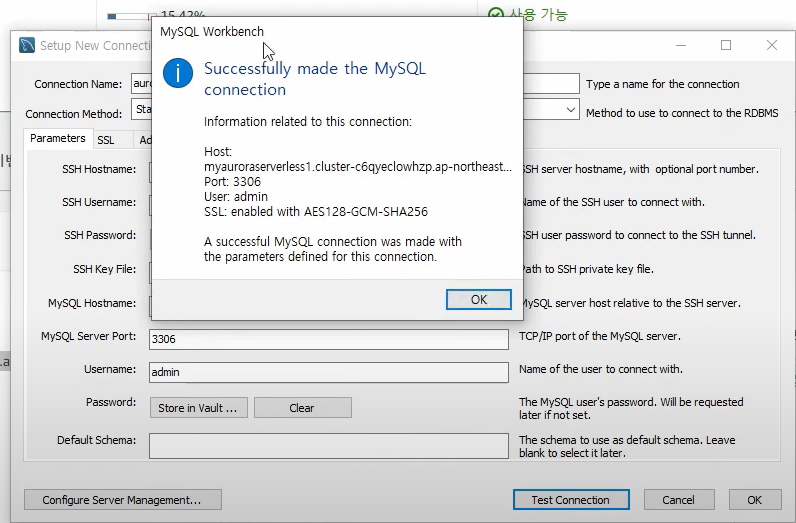Click 'Name of the user to connect with.' hint

tap(601, 369)
